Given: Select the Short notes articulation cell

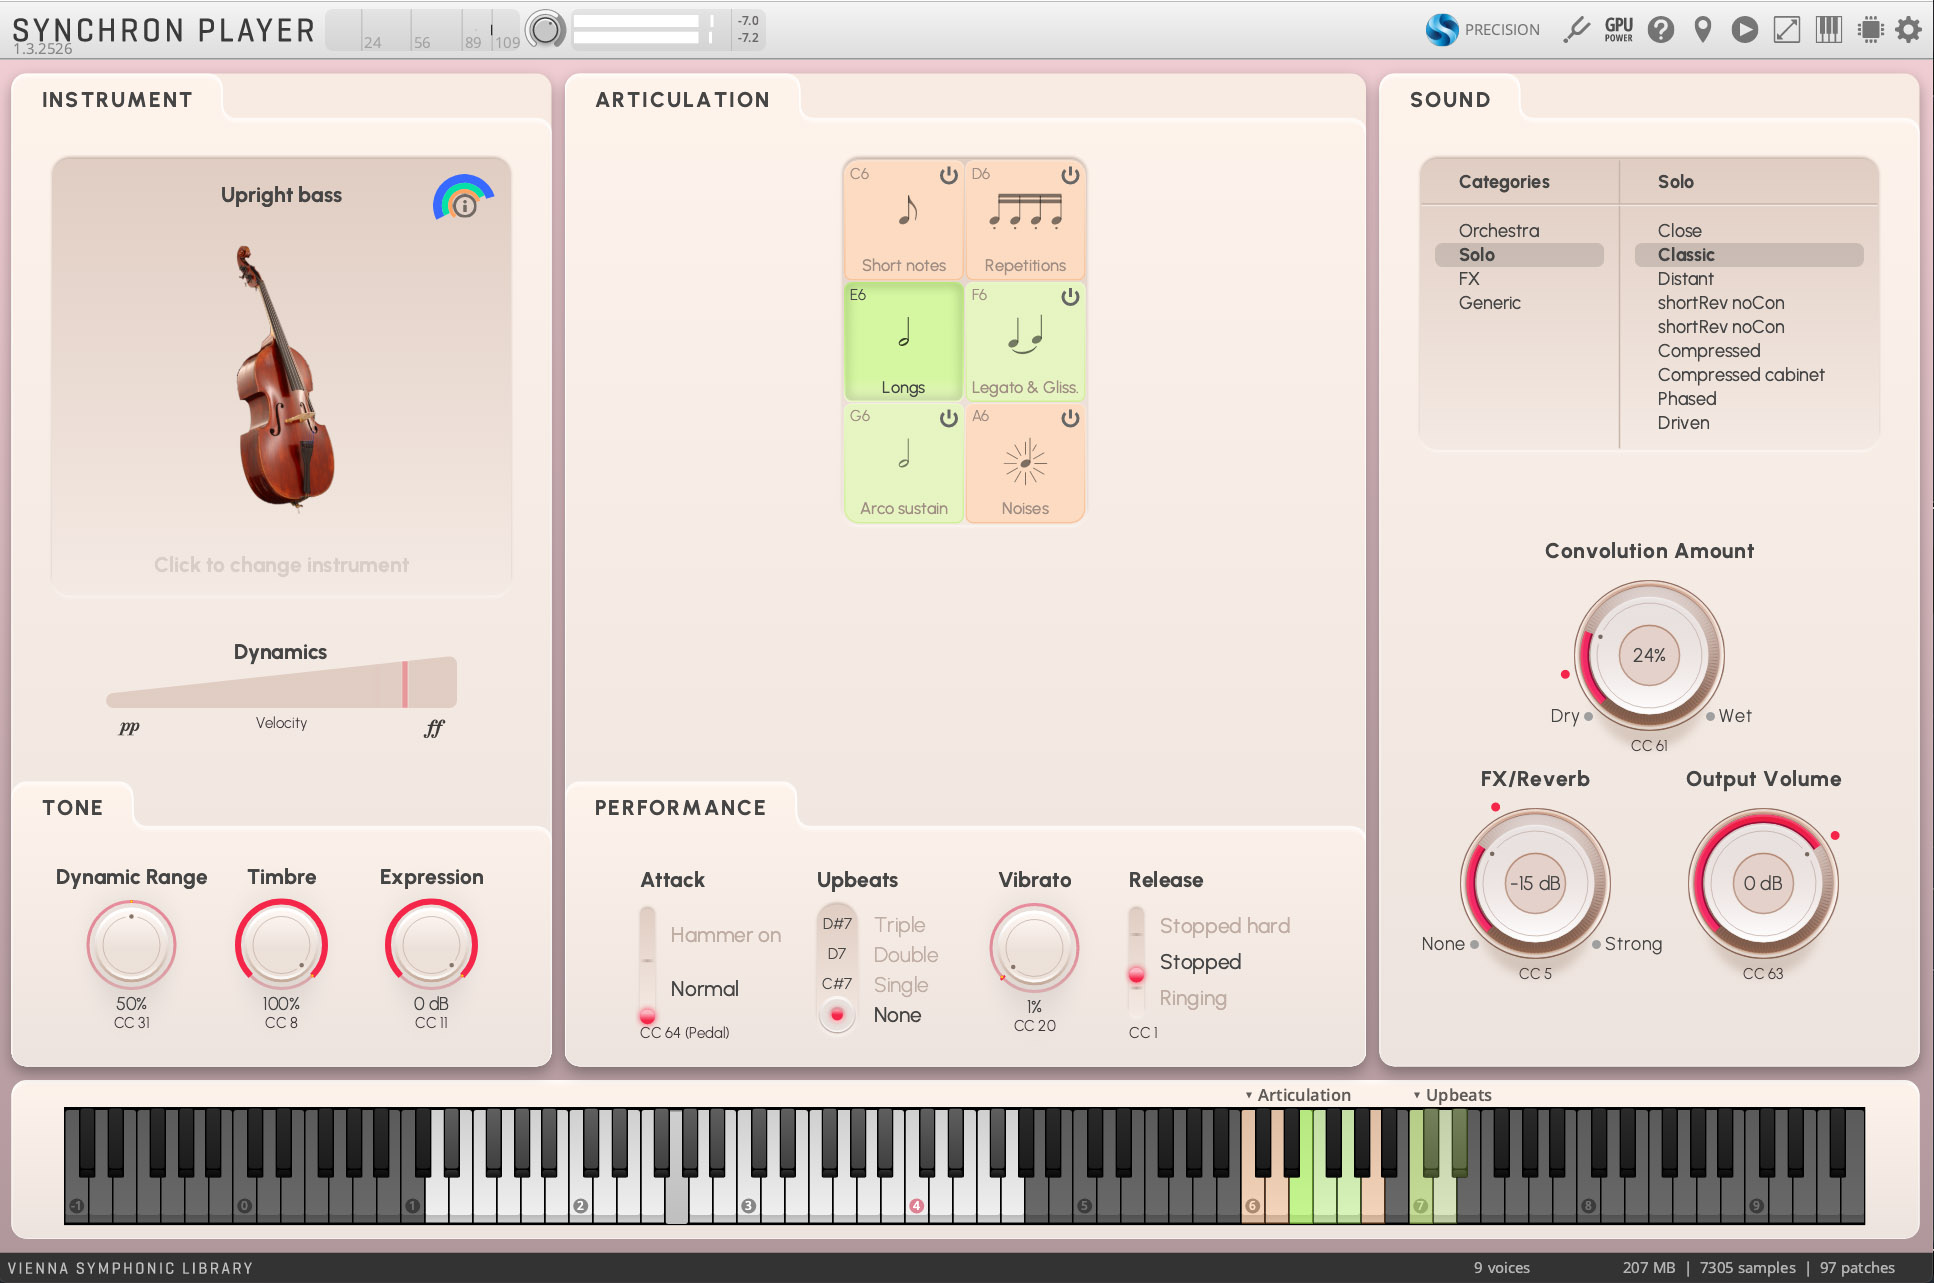Looking at the screenshot, I should click(904, 220).
